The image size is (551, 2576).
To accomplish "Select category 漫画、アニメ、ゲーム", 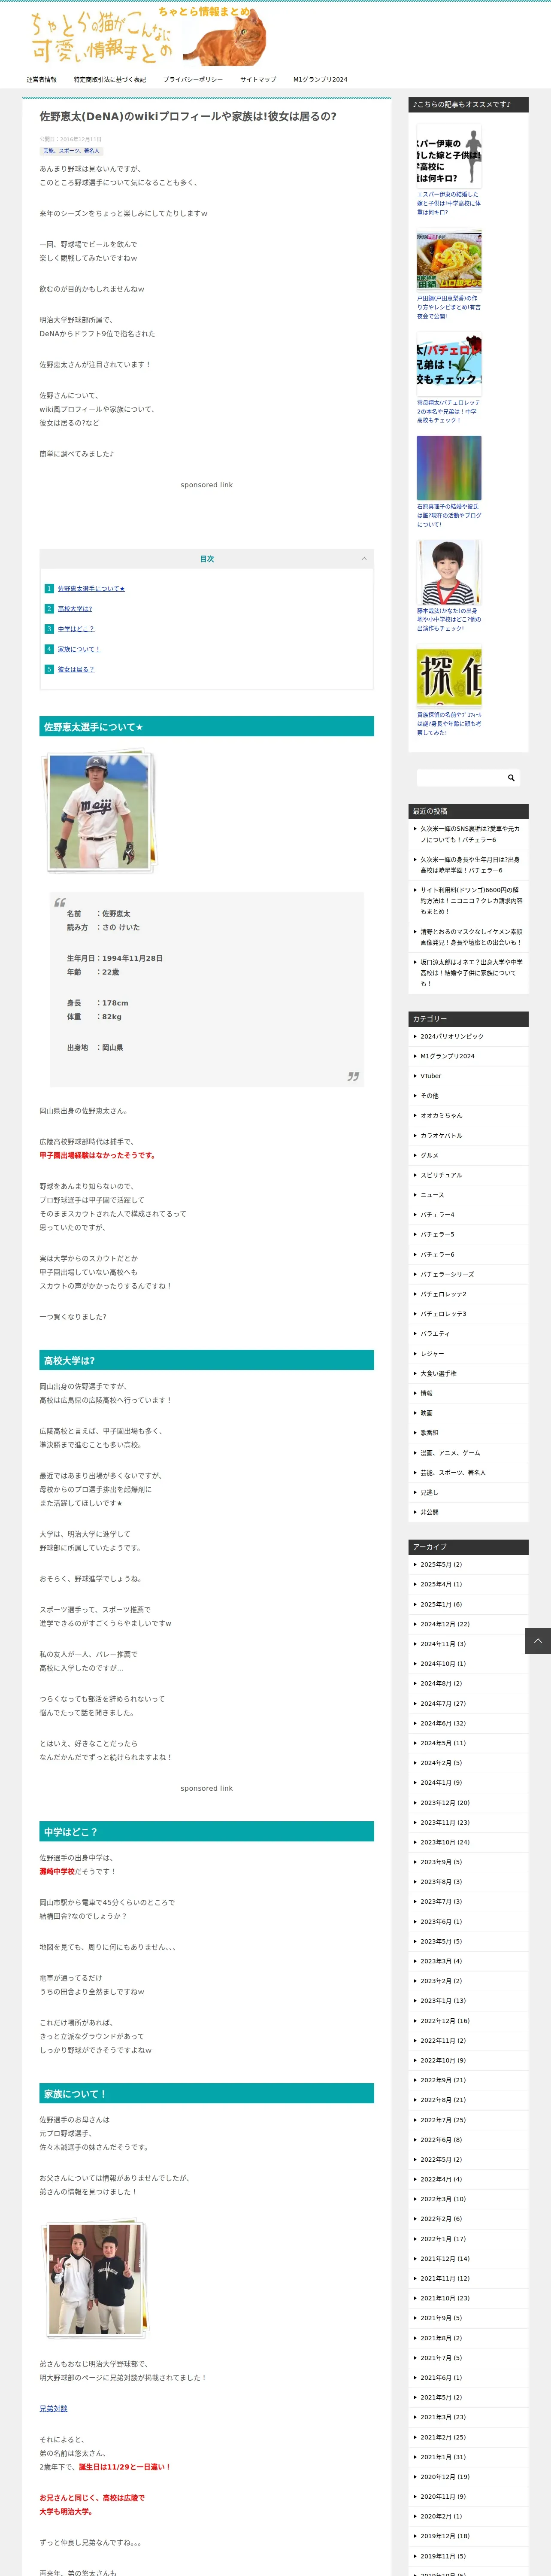I will click(x=450, y=1453).
